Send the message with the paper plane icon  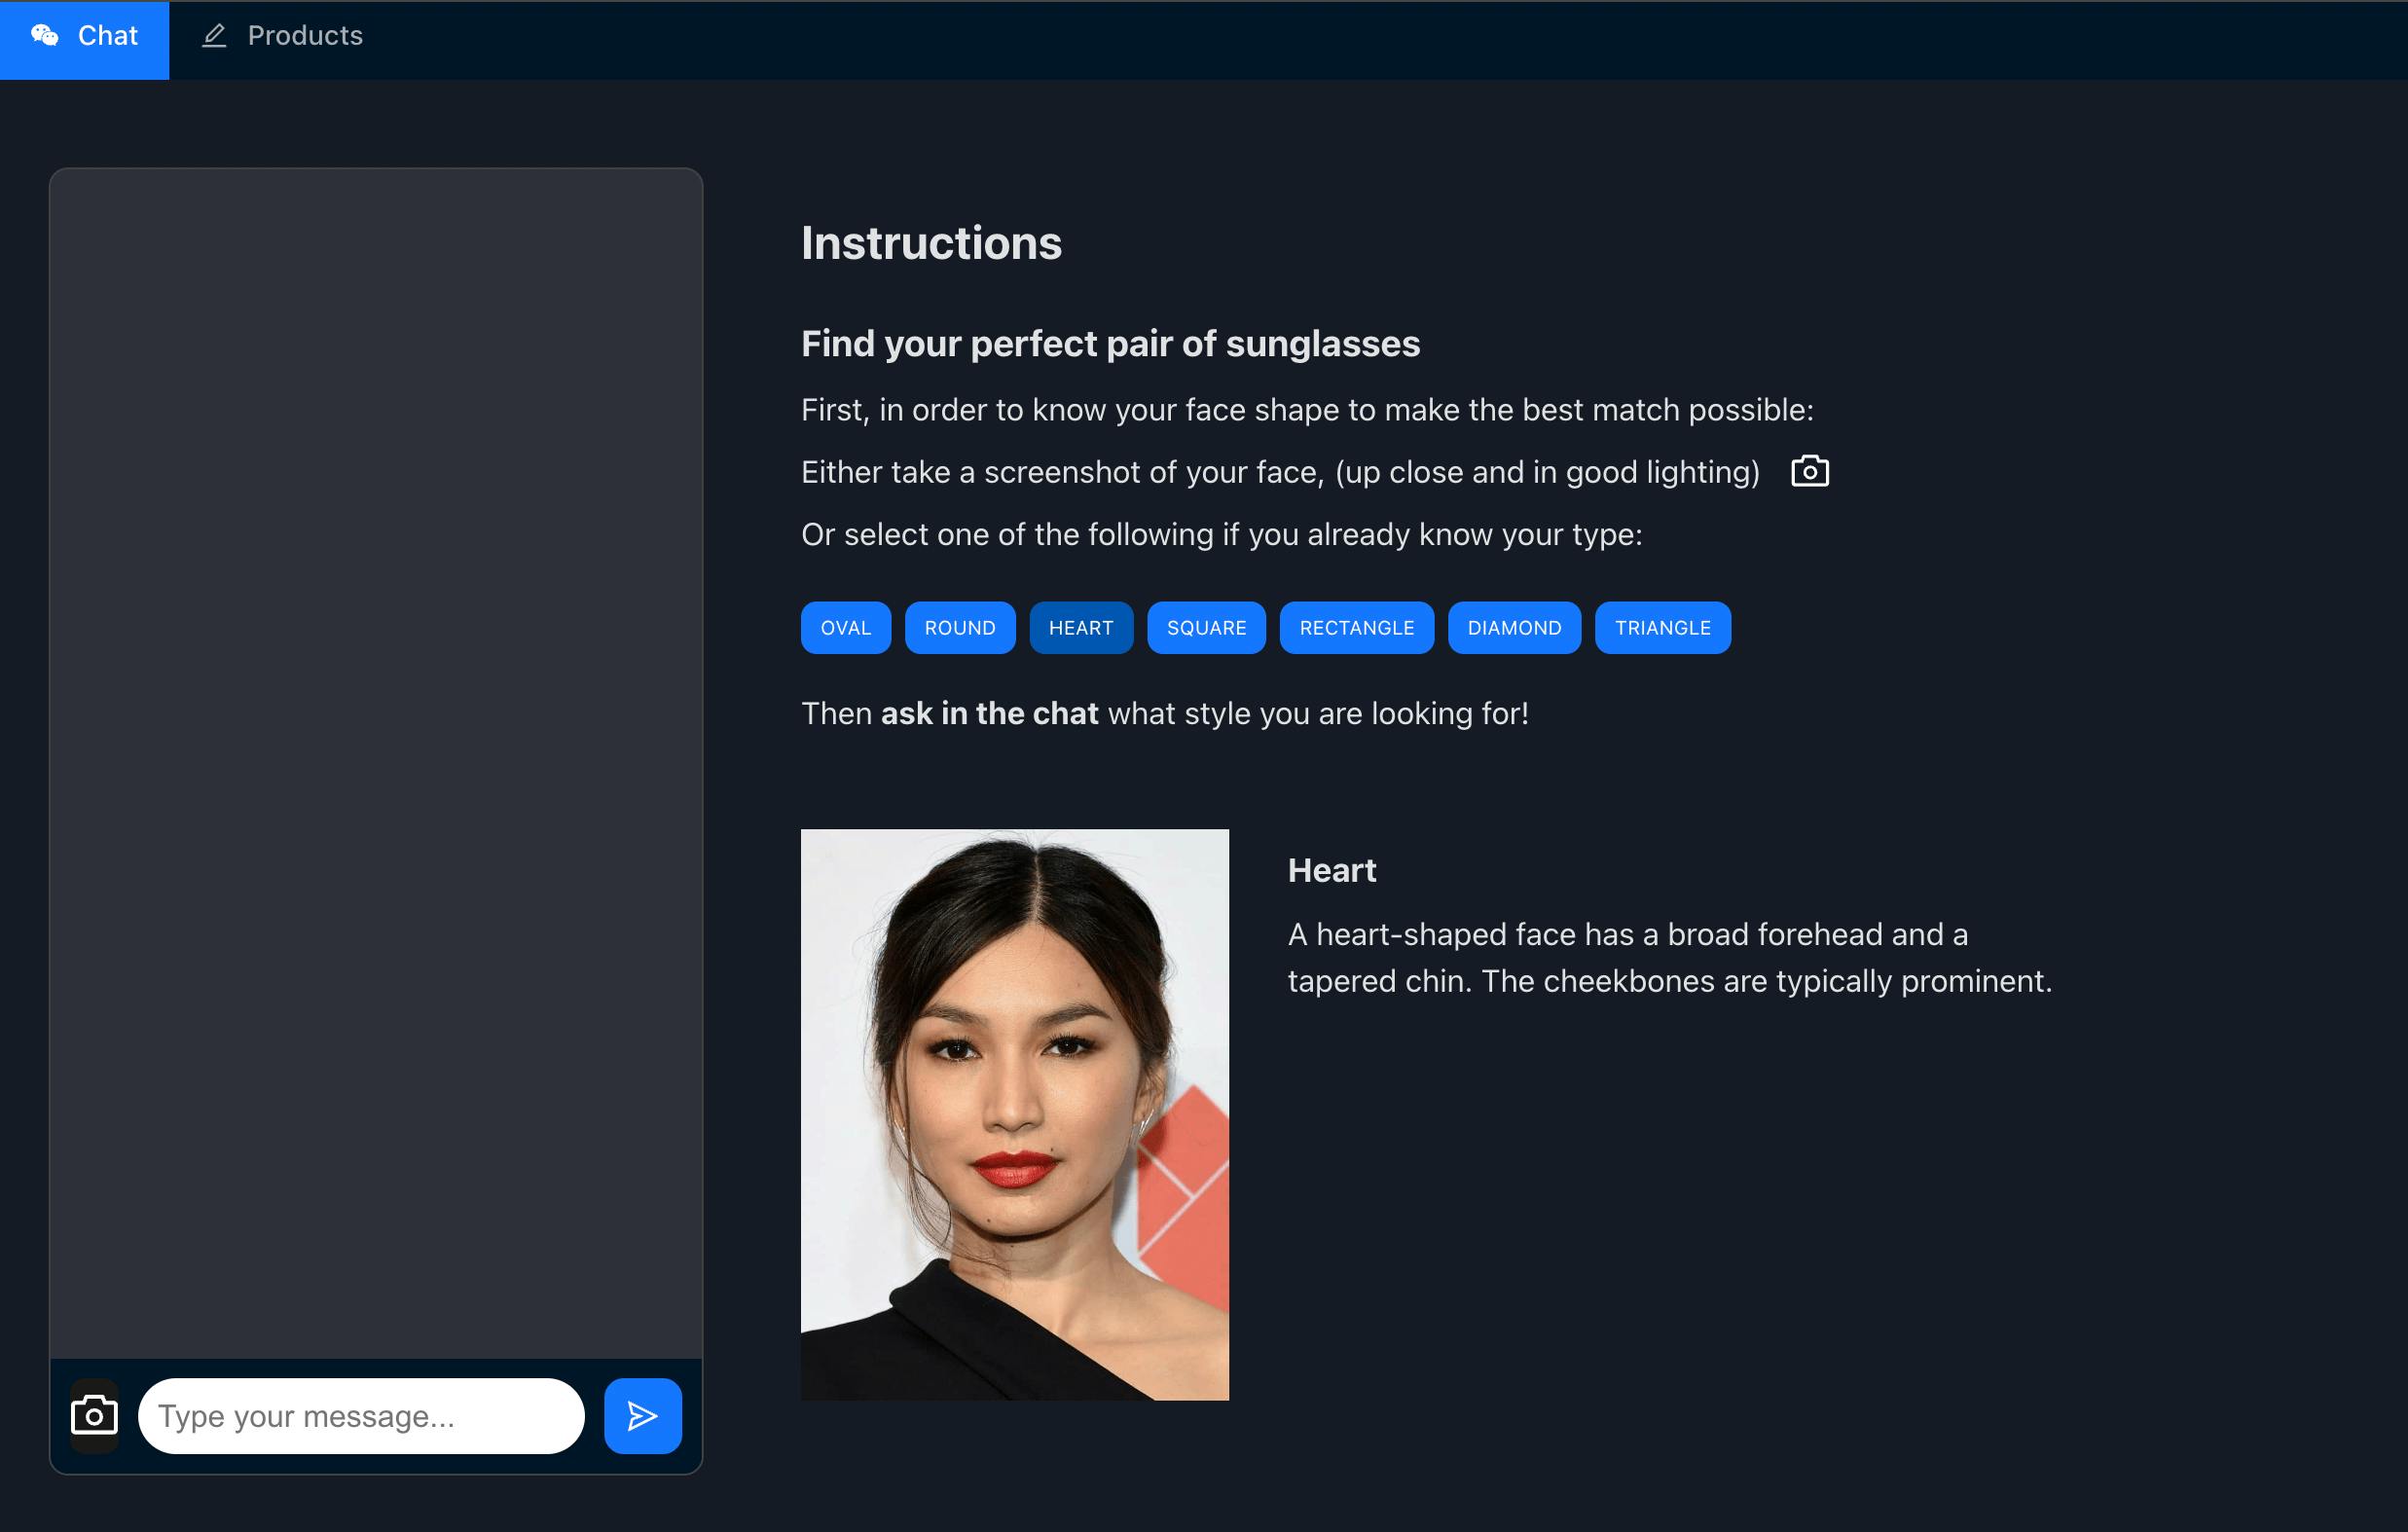pos(642,1415)
